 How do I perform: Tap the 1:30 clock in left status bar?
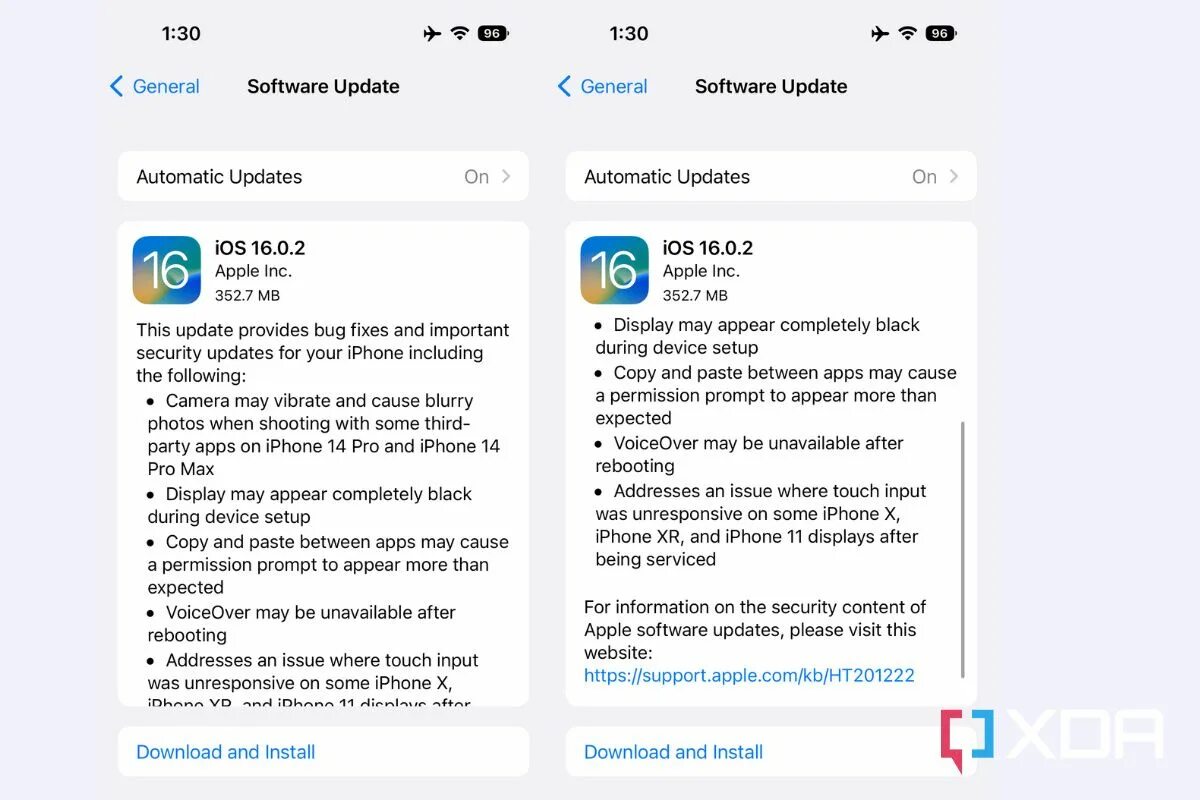tap(181, 33)
